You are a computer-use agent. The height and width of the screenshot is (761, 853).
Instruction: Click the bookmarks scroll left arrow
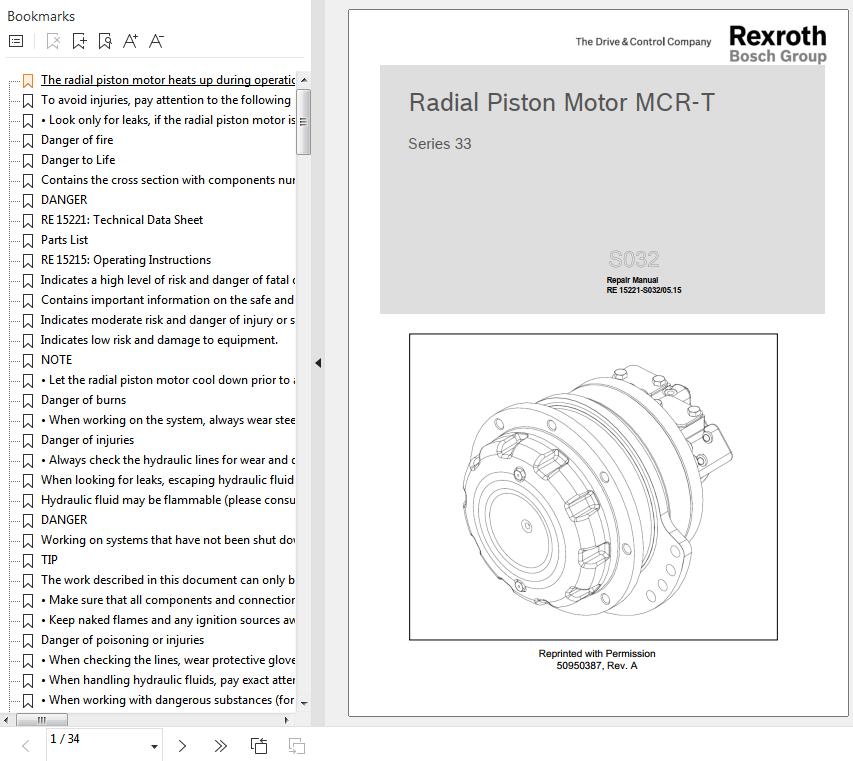(x=6, y=720)
